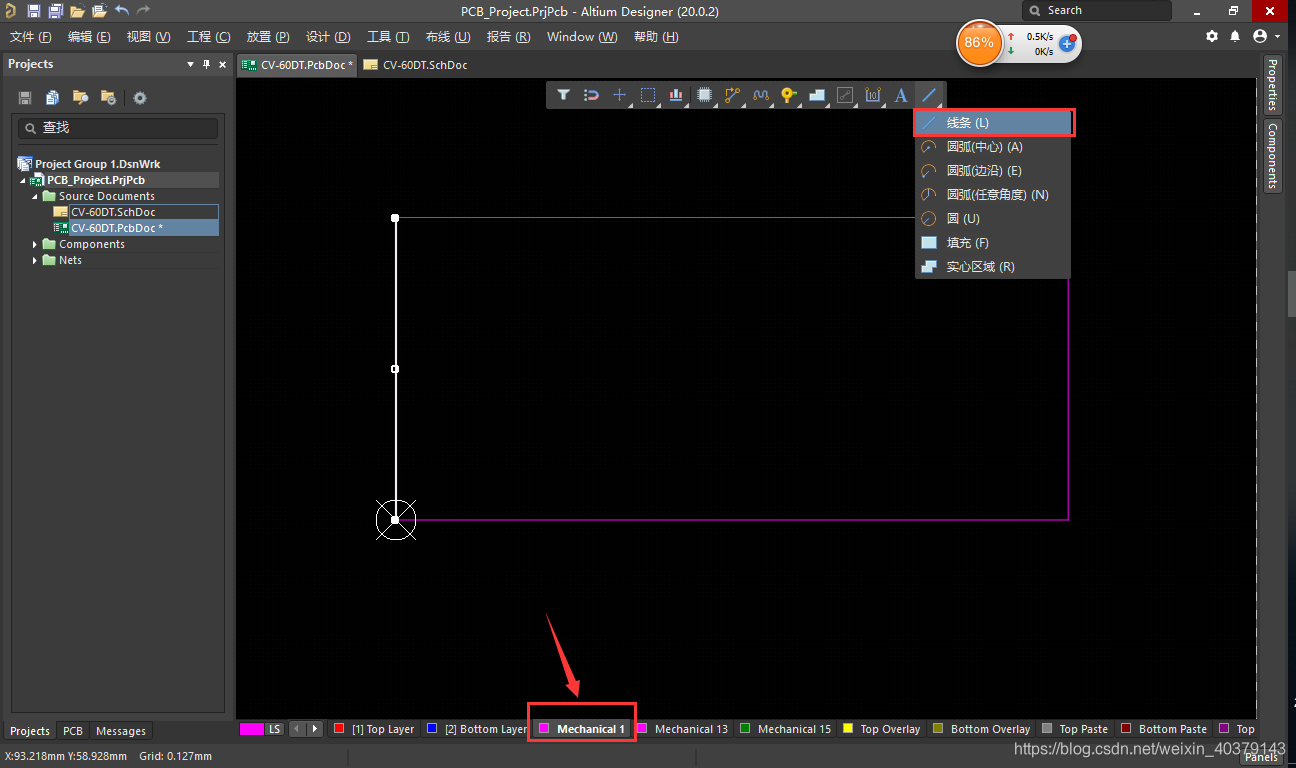
Task: Click the place string A icon
Action: [x=901, y=95]
